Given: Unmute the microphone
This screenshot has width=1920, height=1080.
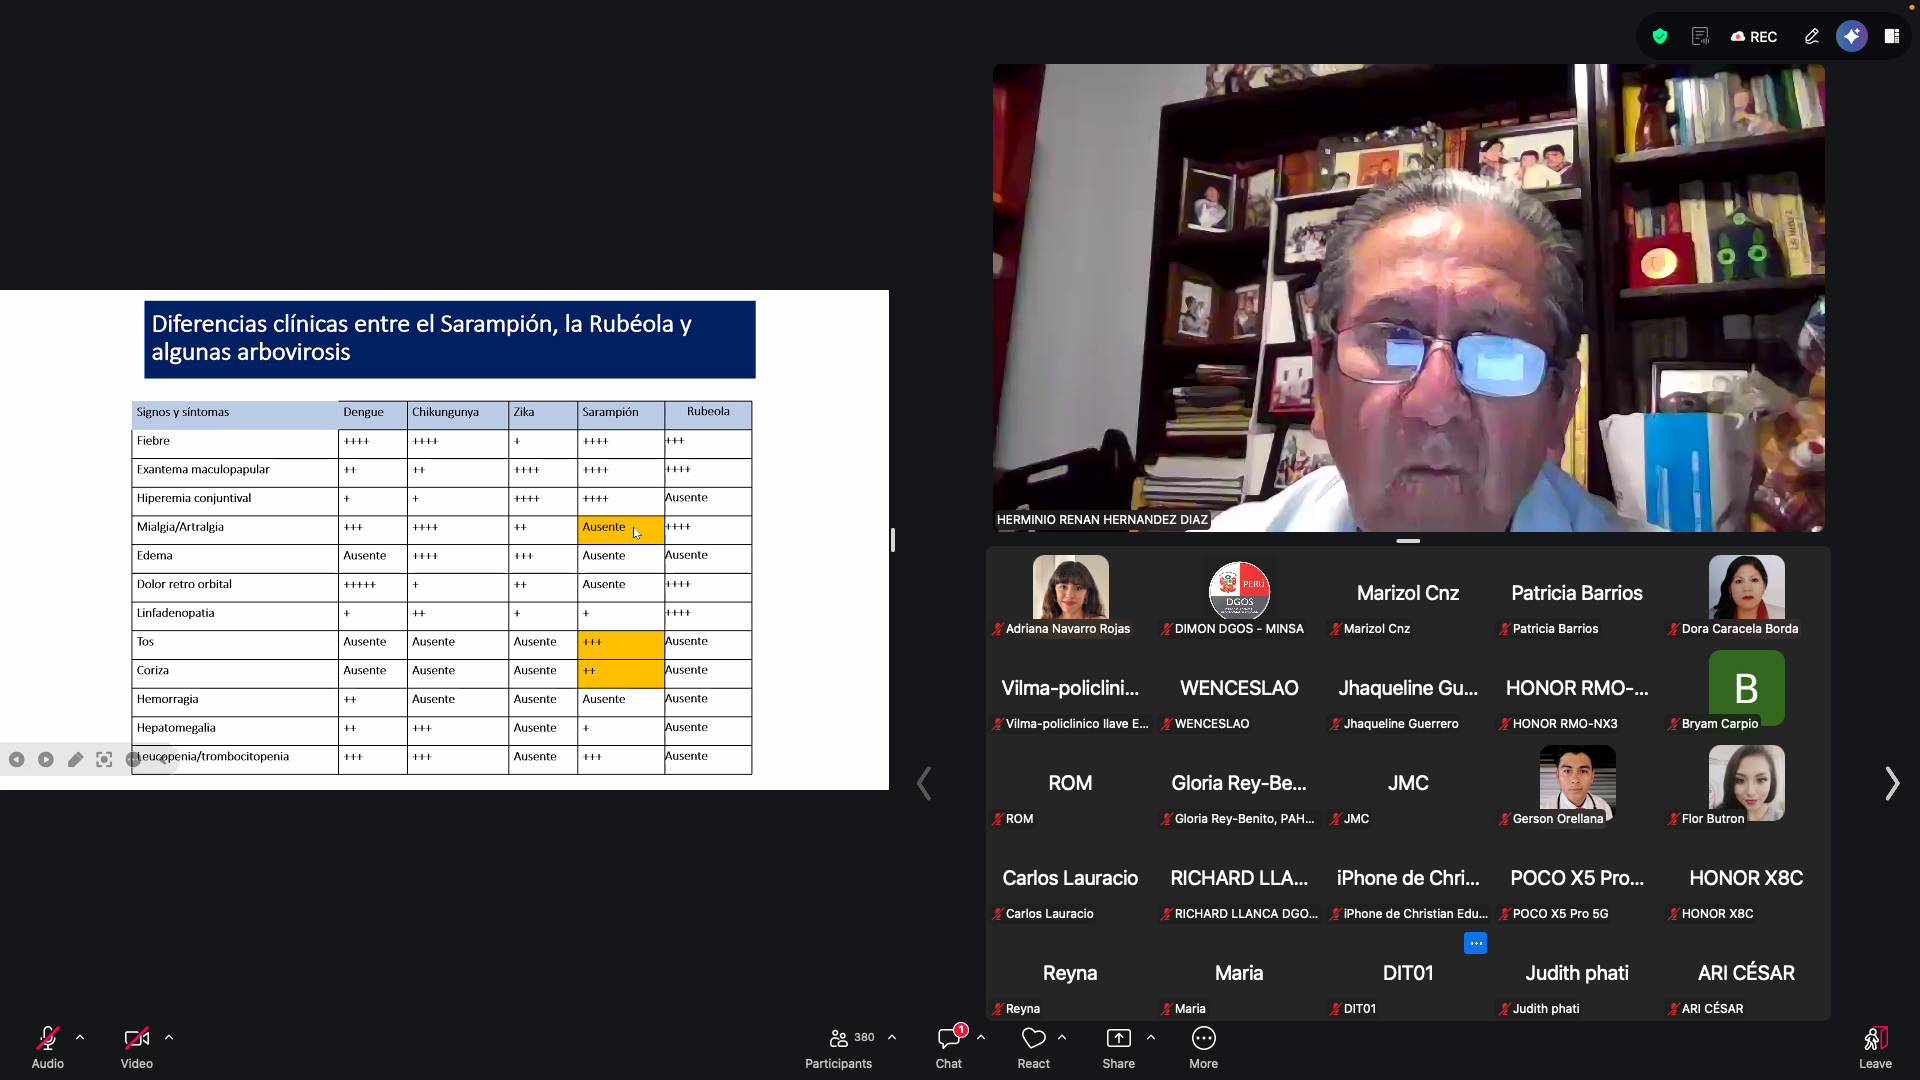Looking at the screenshot, I should click(x=47, y=1038).
